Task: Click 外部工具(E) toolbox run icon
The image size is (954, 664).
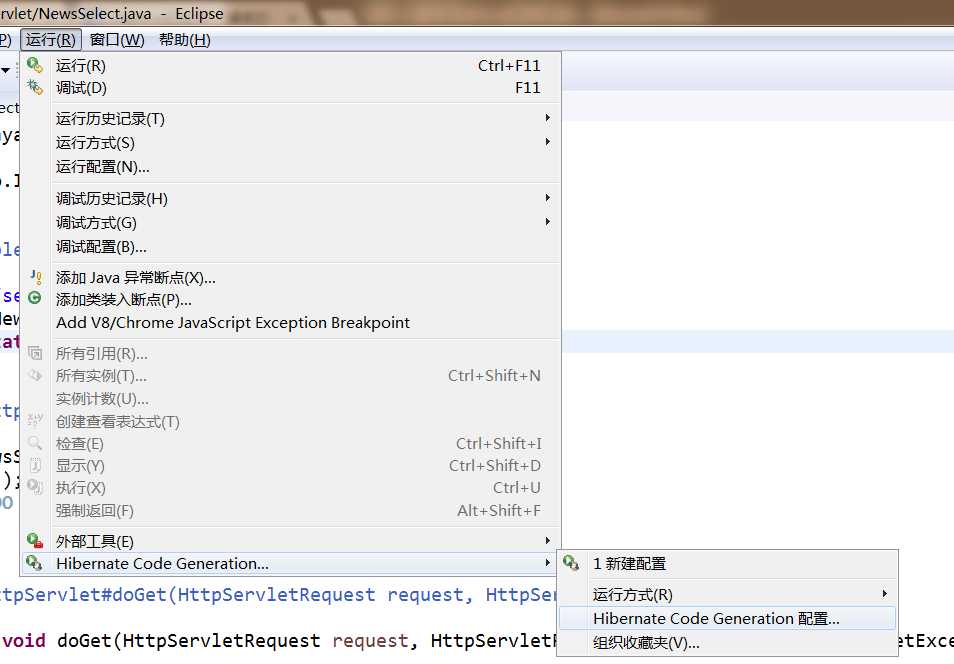Action: point(35,540)
